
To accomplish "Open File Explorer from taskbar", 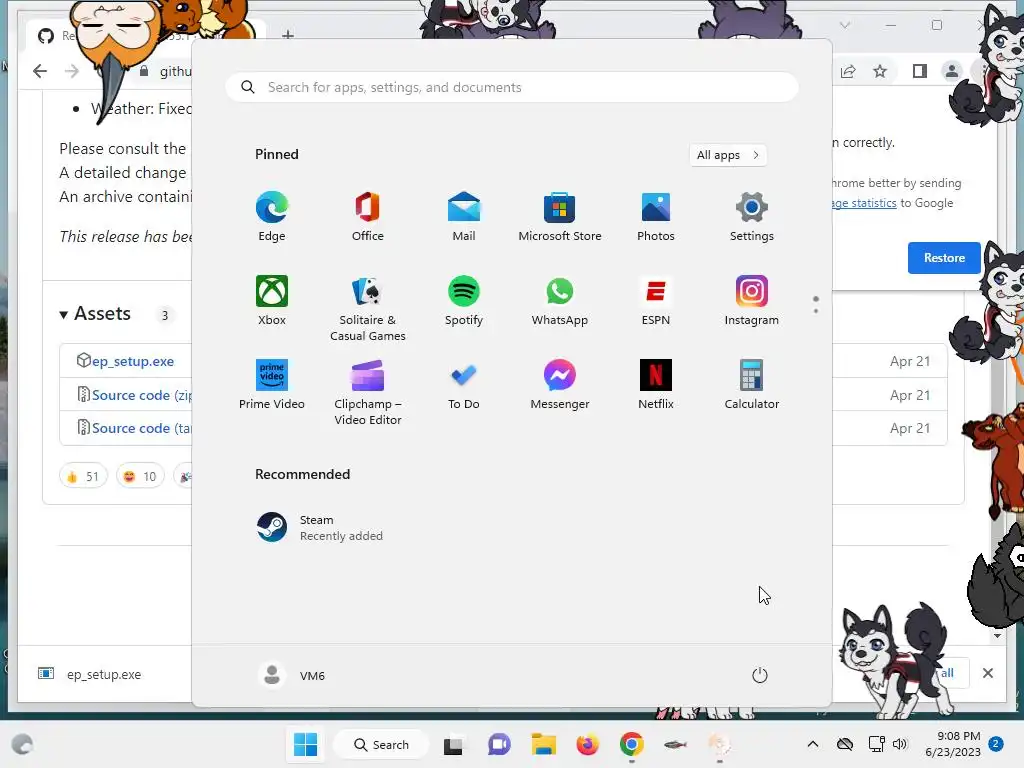I will 543,744.
